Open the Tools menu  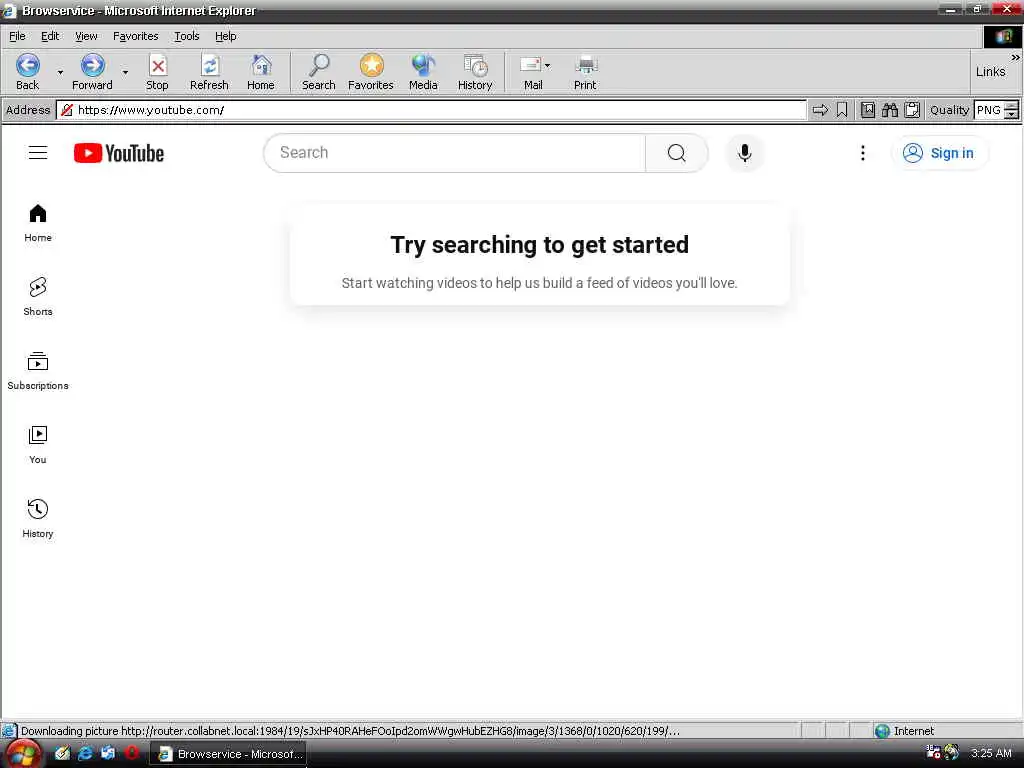coord(187,36)
